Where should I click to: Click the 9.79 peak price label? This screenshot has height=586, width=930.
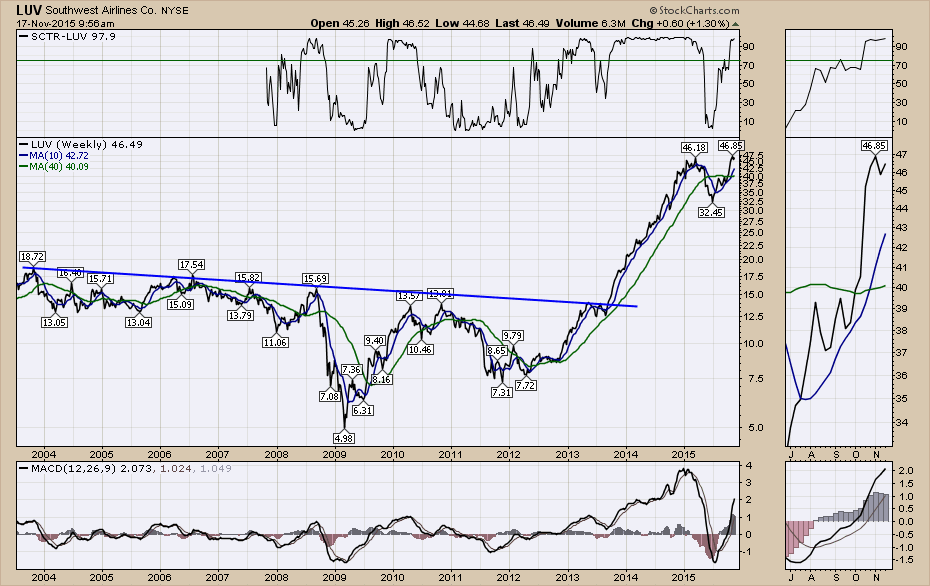coord(512,335)
